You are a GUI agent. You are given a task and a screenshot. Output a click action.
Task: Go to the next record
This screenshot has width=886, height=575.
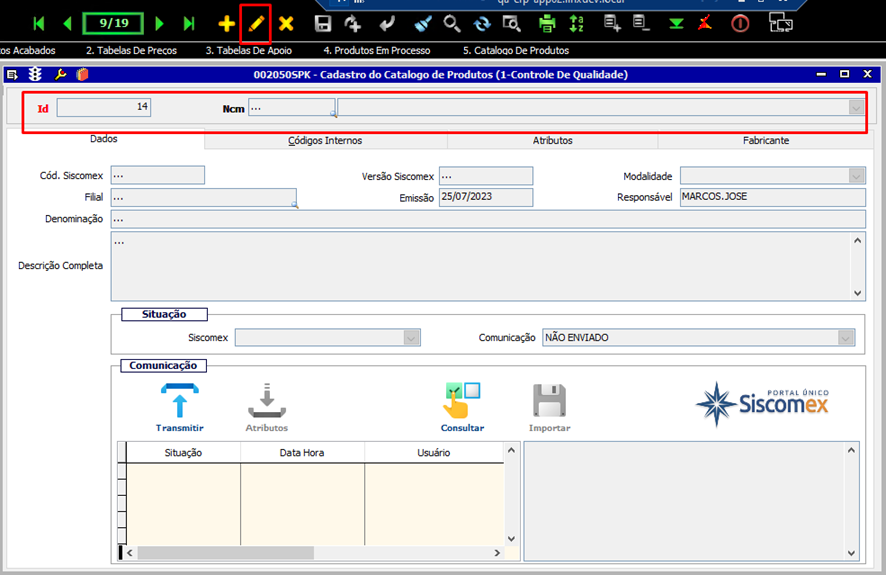[159, 24]
